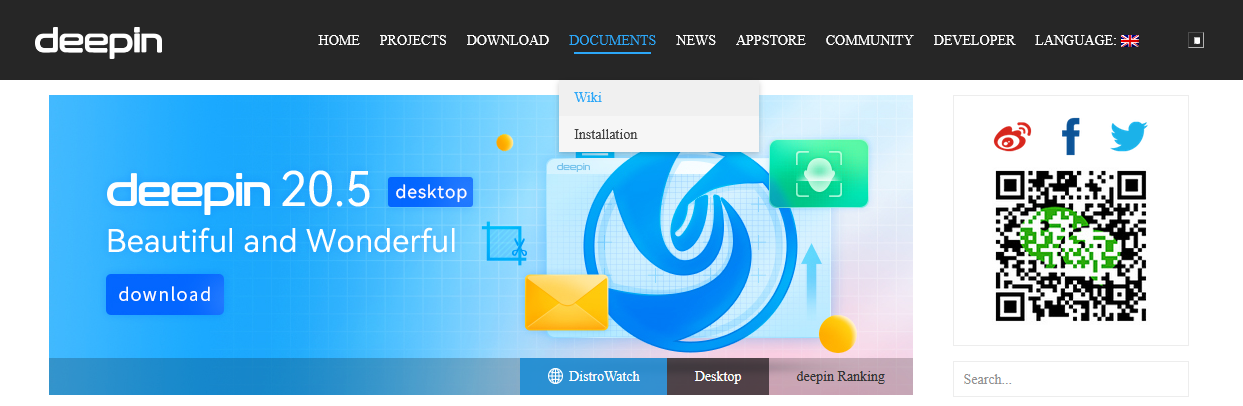The height and width of the screenshot is (406, 1243).
Task: Switch to the Desktop banner tab
Action: tap(718, 377)
